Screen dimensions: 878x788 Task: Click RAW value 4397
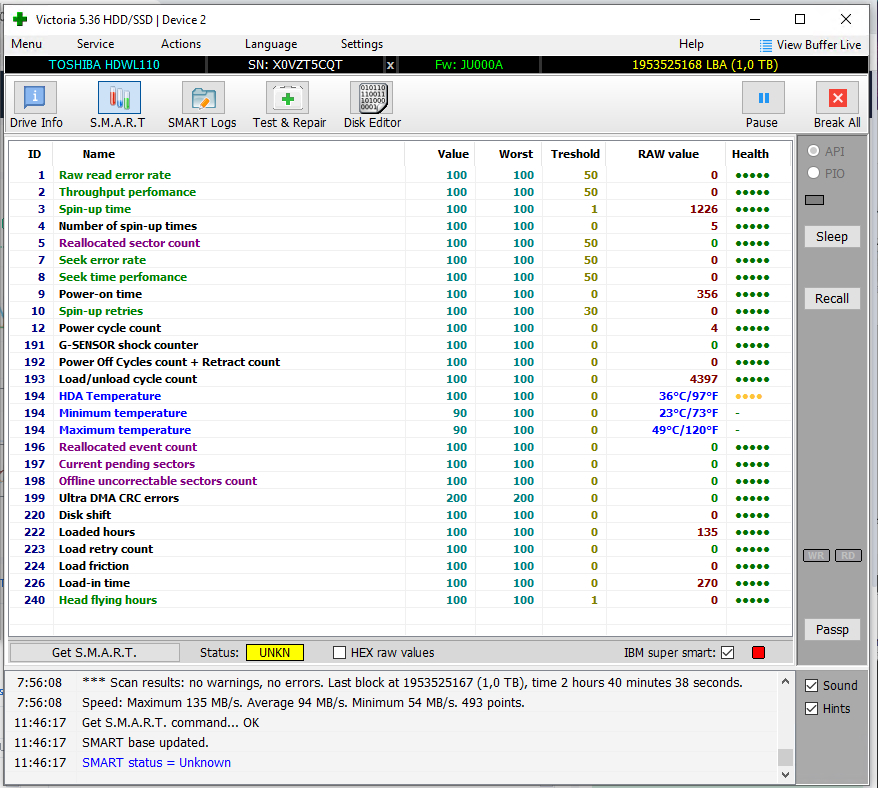click(703, 379)
